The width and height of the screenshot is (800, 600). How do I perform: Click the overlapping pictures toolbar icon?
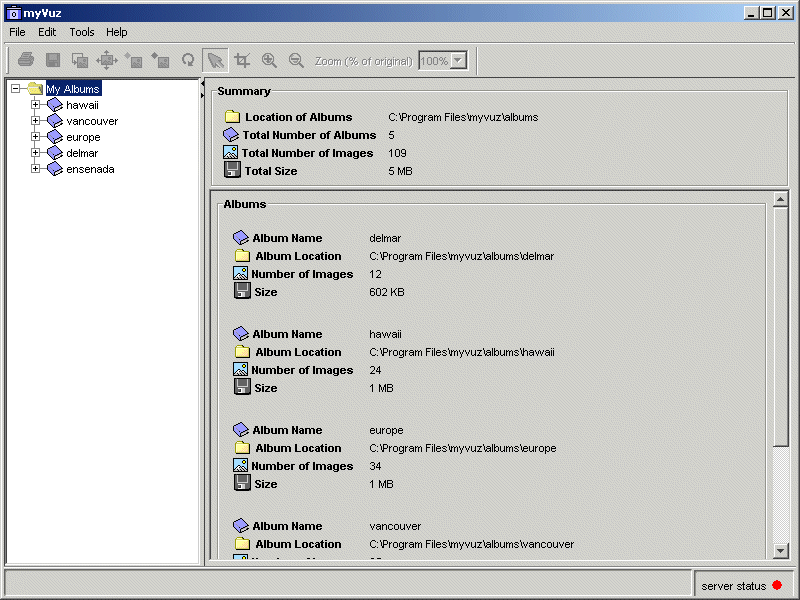click(80, 61)
